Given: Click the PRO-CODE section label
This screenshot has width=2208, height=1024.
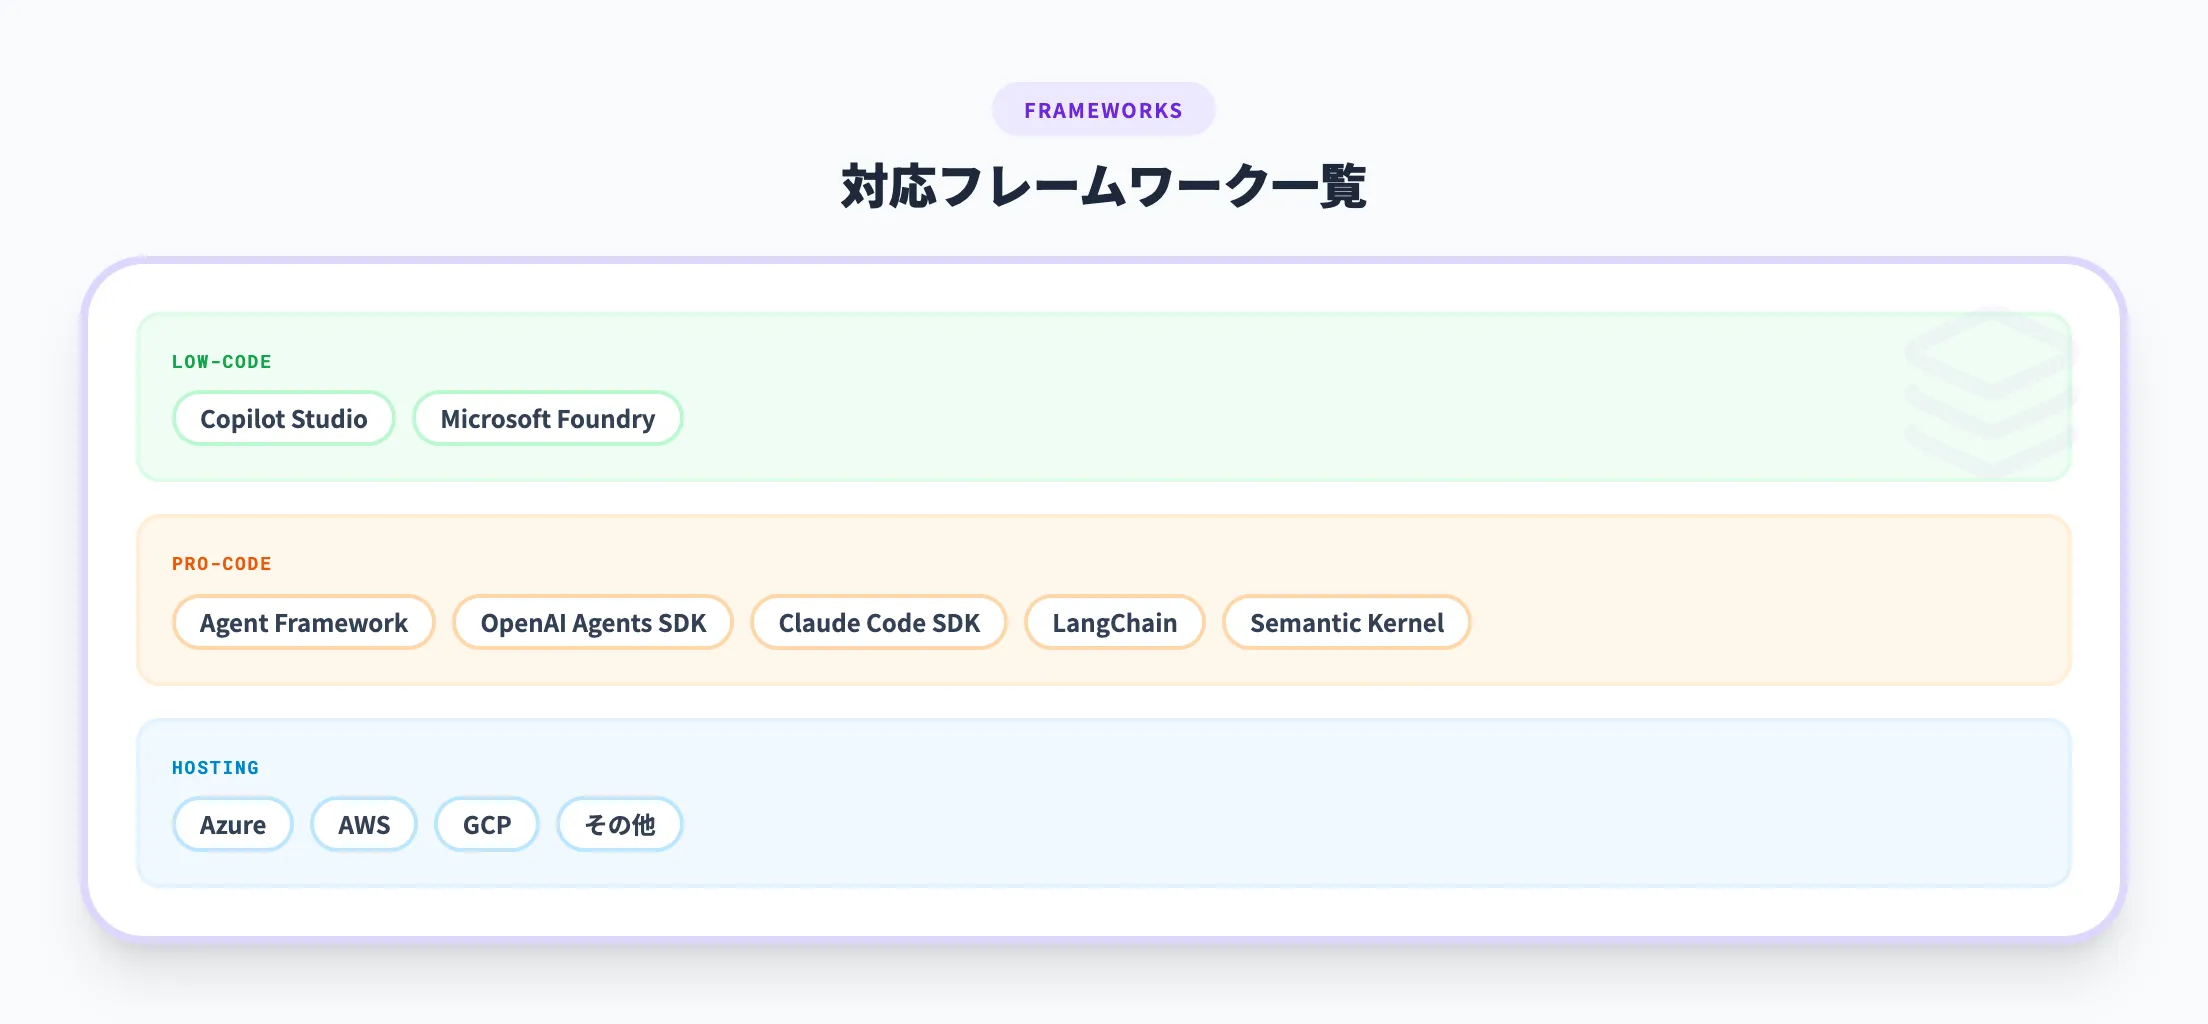Looking at the screenshot, I should click(x=221, y=564).
